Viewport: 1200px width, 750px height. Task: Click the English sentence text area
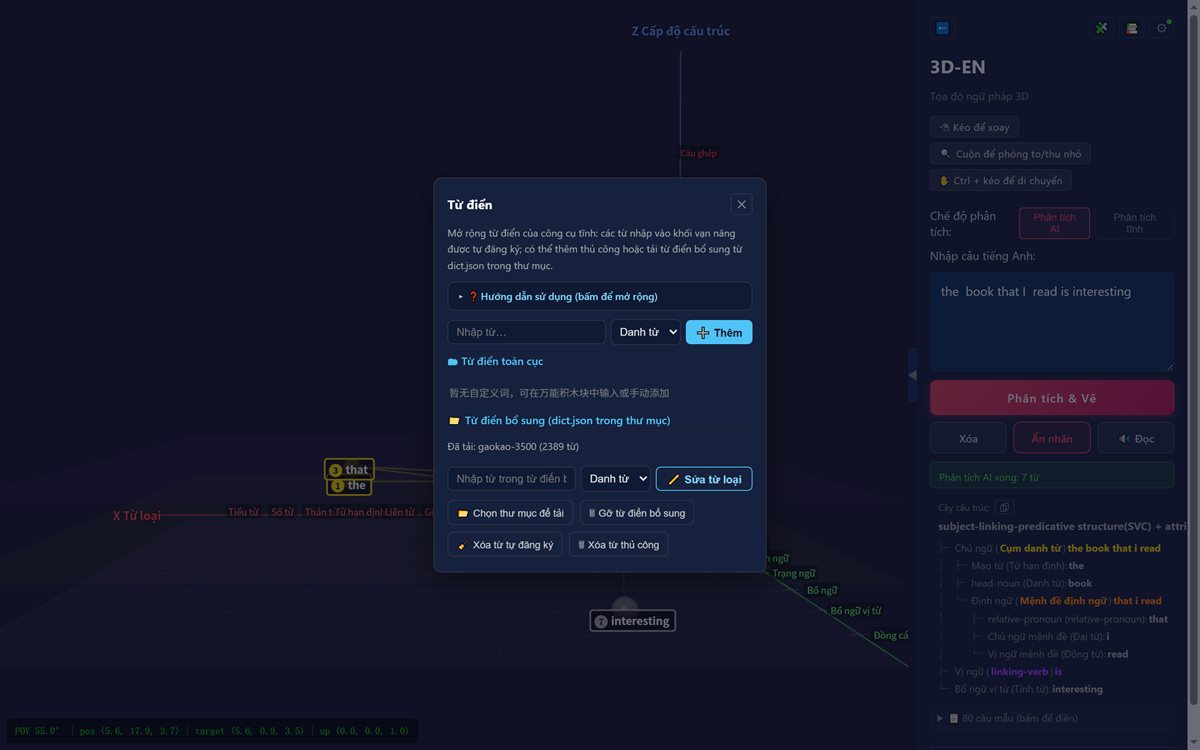click(x=1052, y=322)
